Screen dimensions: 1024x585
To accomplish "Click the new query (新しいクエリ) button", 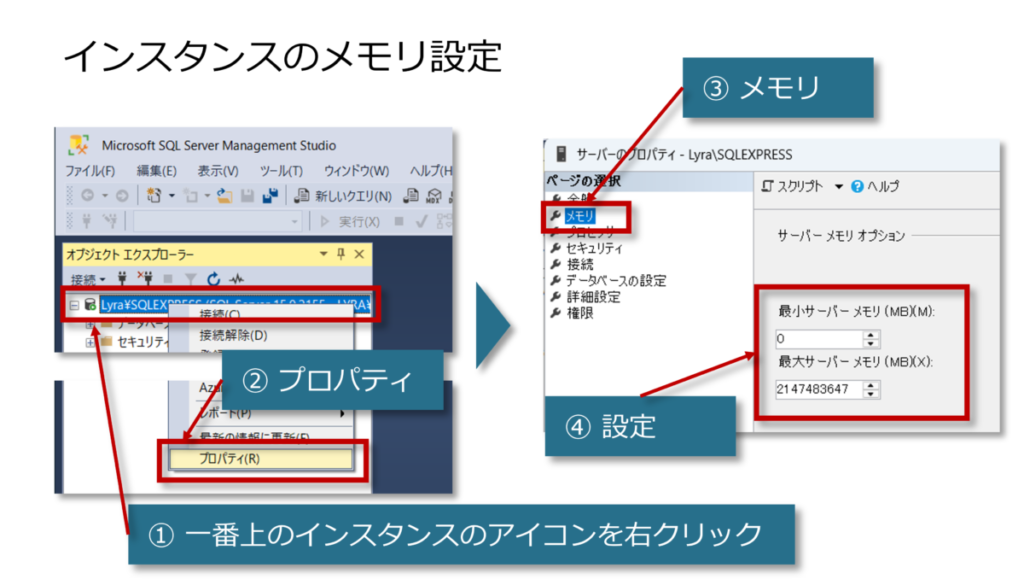I will [342, 196].
